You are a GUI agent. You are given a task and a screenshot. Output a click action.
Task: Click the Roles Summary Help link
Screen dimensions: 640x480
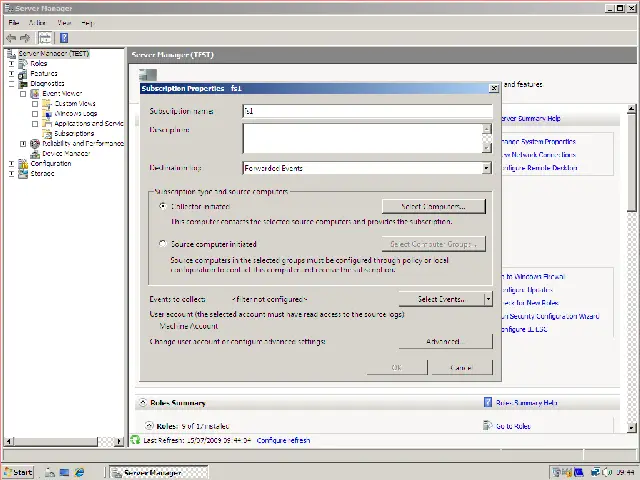pos(527,403)
